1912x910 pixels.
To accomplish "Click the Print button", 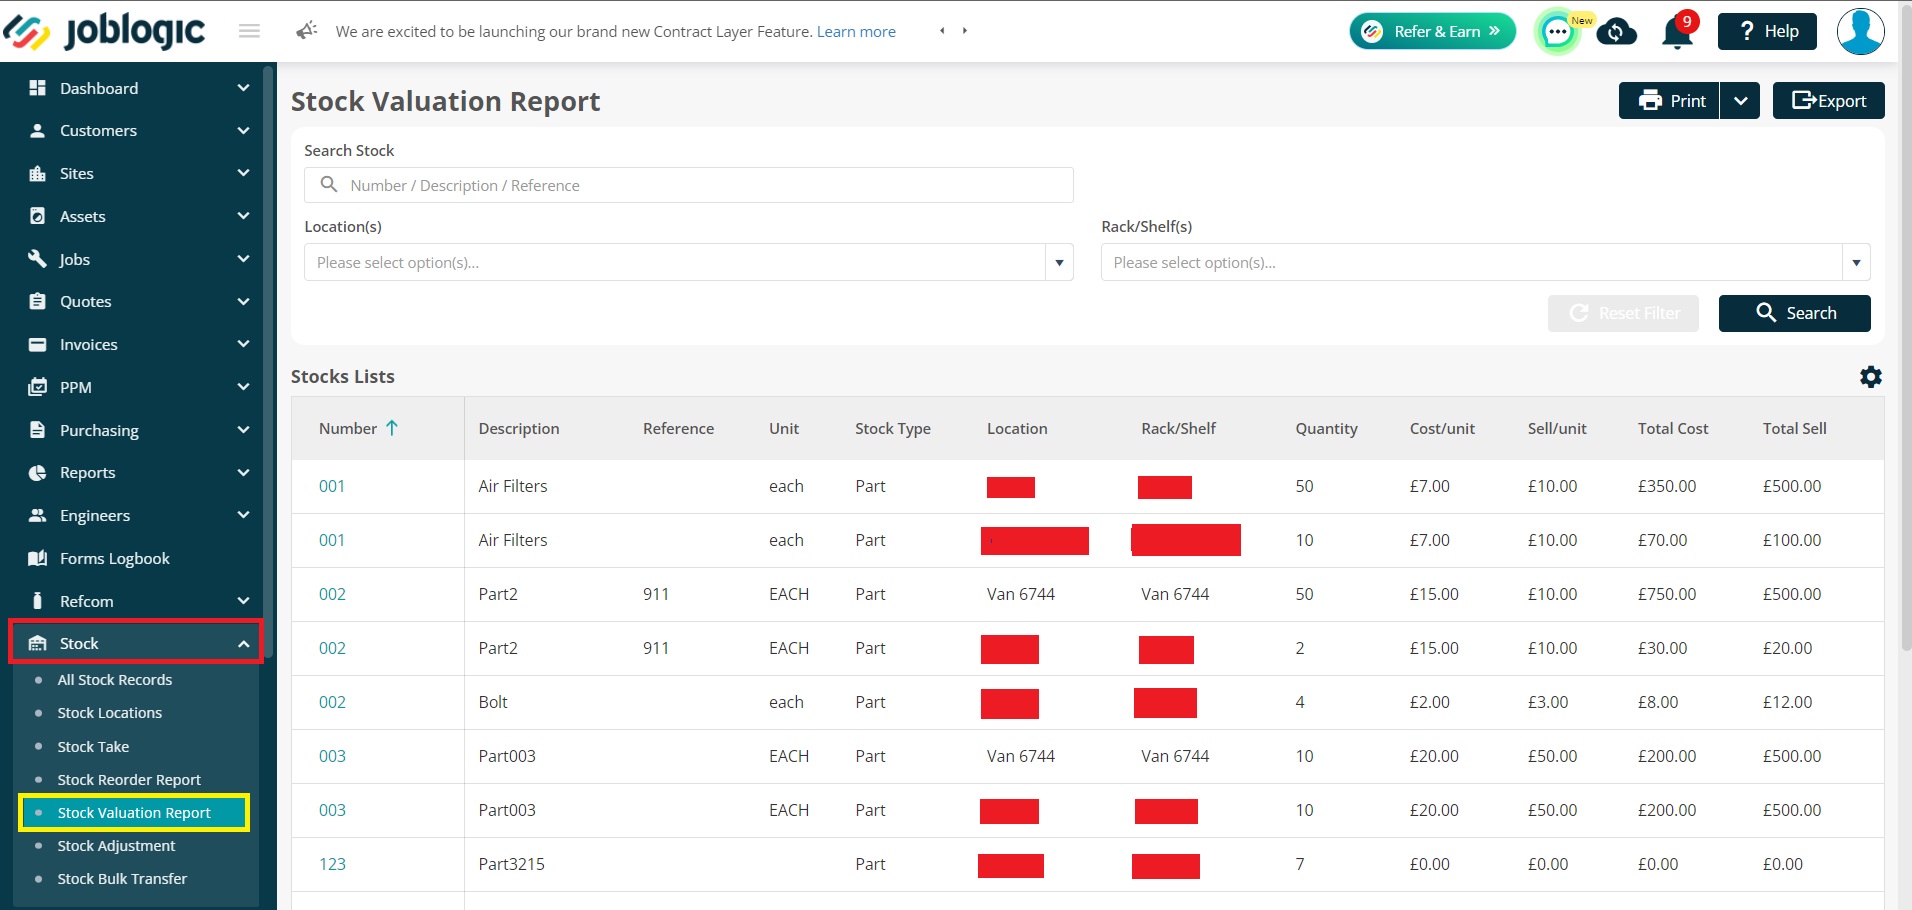I will [1669, 101].
